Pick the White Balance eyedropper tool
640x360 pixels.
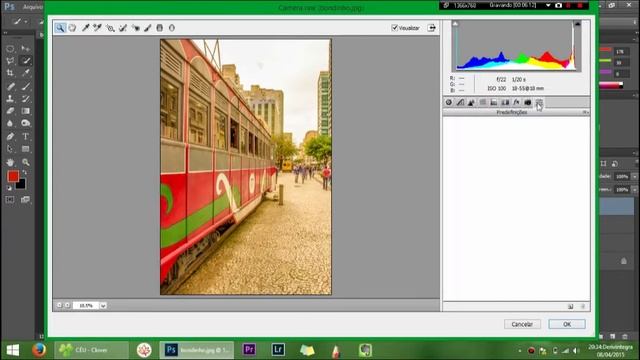85,28
